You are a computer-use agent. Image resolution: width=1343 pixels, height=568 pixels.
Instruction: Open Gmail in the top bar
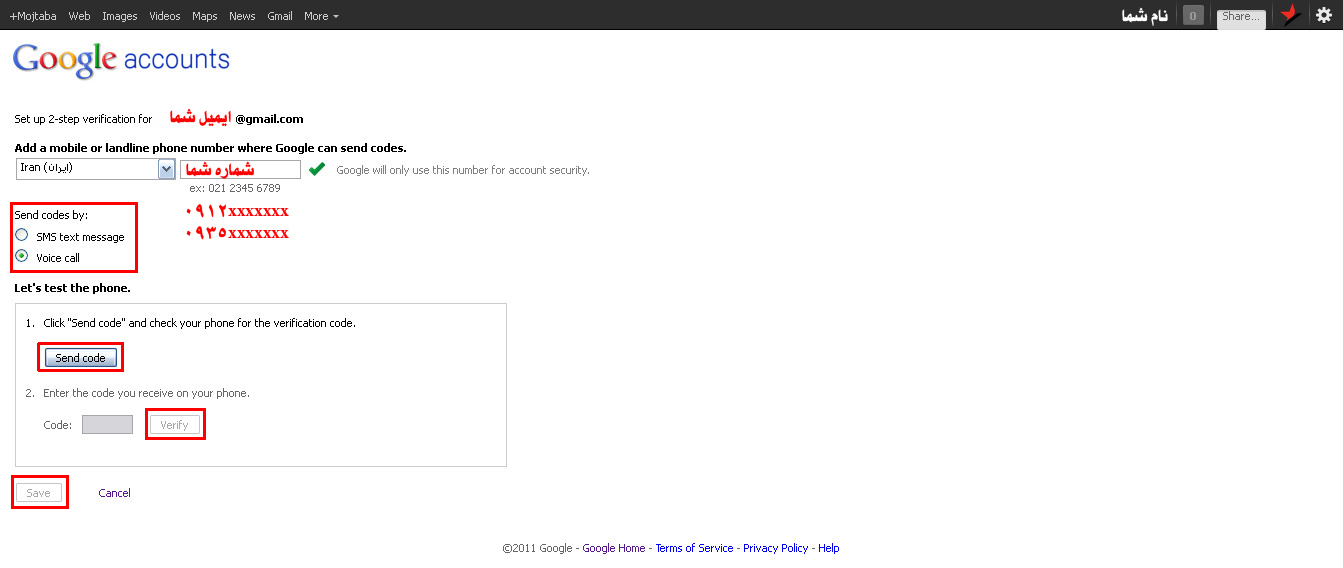(x=280, y=16)
